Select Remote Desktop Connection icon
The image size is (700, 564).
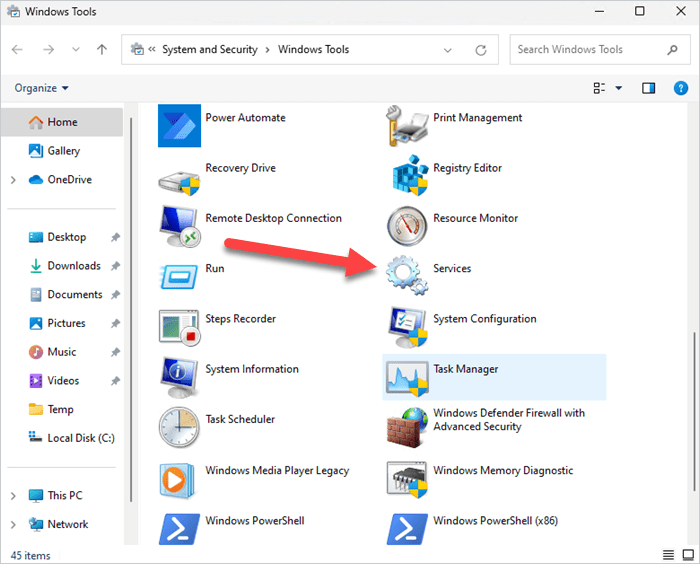coord(179,226)
